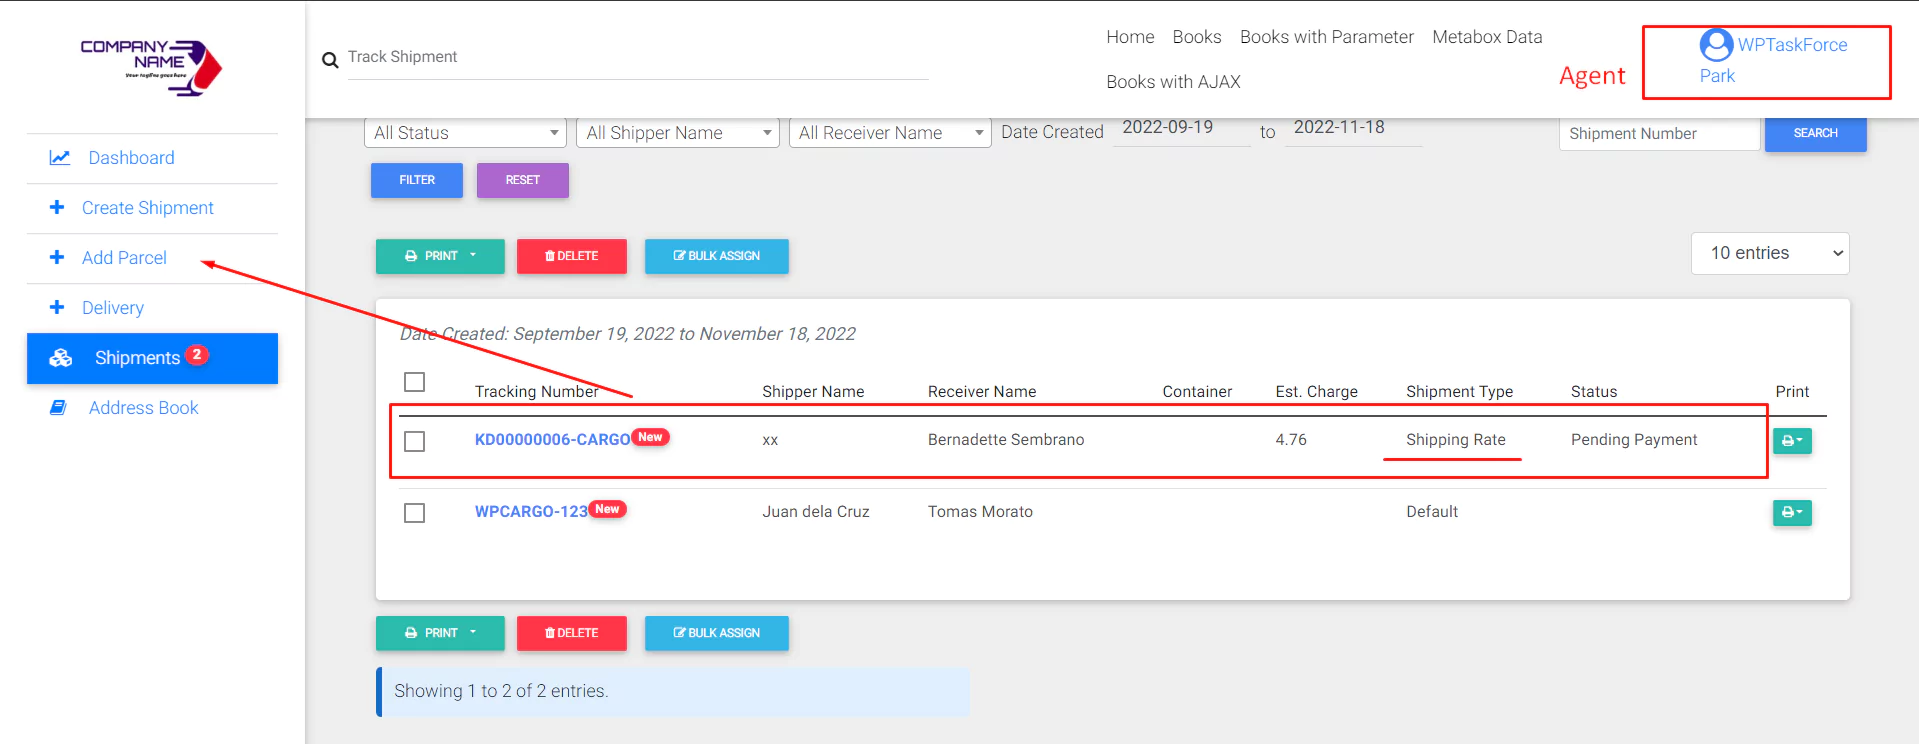
Task: Go to Metabox Data in top menu
Action: point(1486,37)
